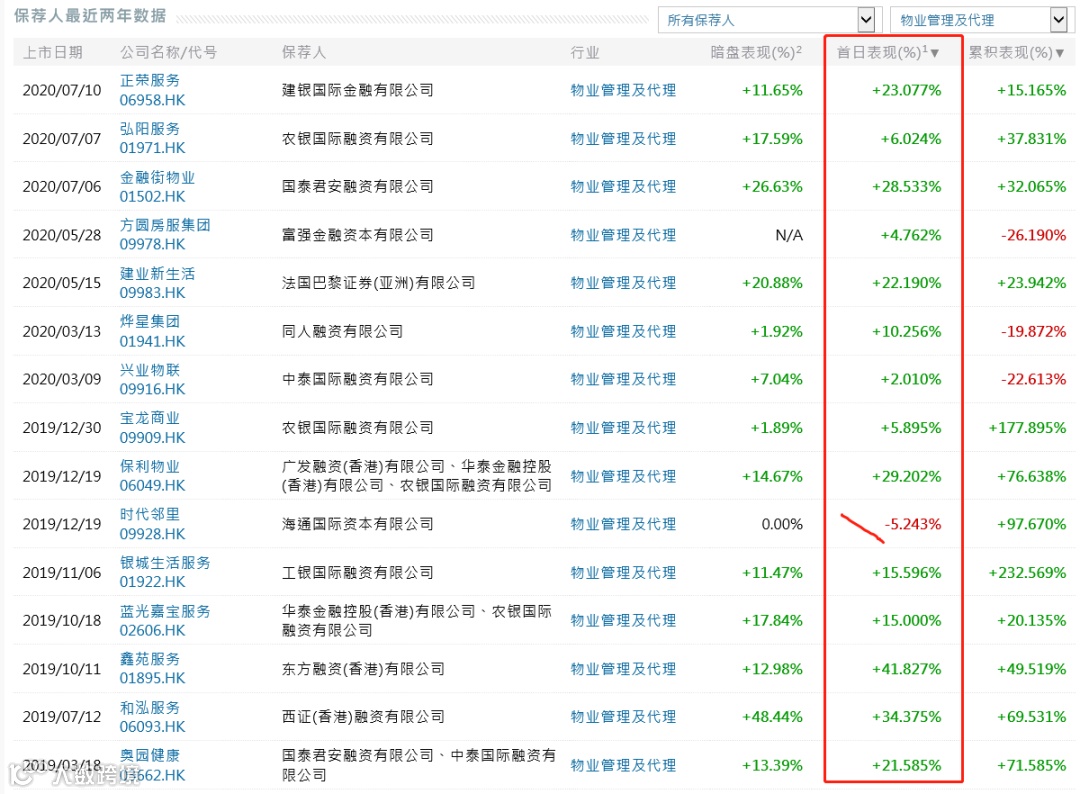Click cumulative value -26.190%

[x=1032, y=235]
